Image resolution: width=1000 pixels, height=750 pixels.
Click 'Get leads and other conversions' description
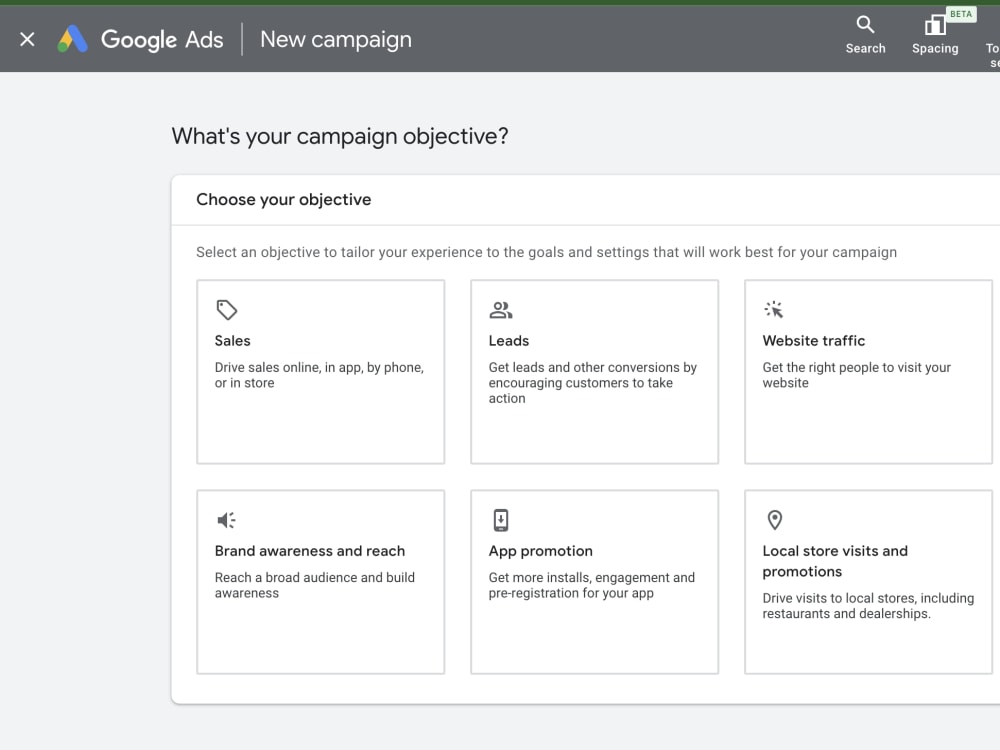(x=592, y=383)
